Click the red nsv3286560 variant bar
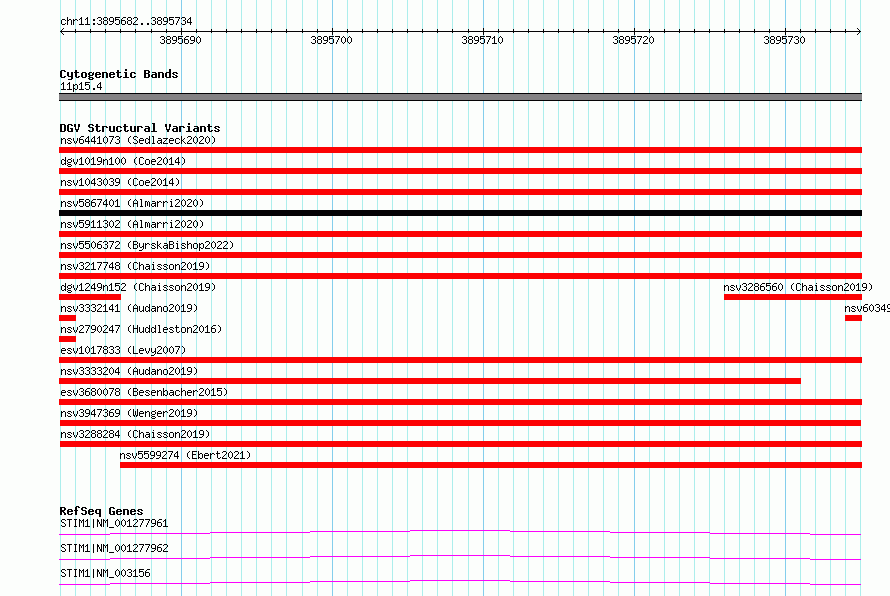The height and width of the screenshot is (596, 890). coord(793,297)
